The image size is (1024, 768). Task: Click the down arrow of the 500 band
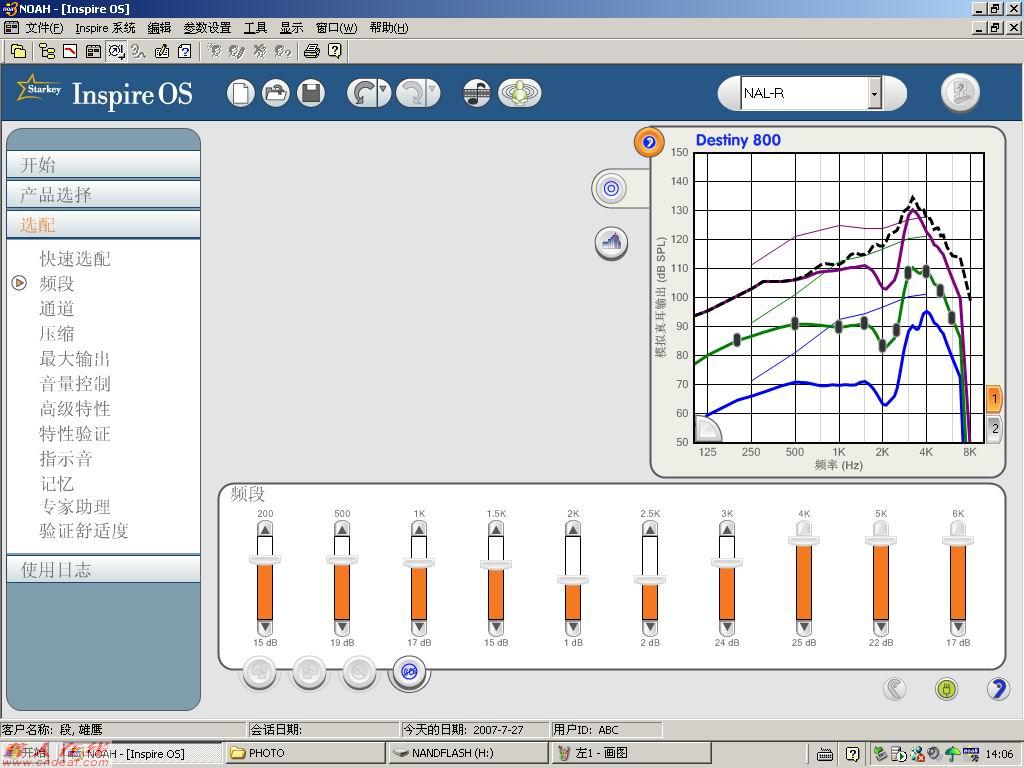pos(342,628)
